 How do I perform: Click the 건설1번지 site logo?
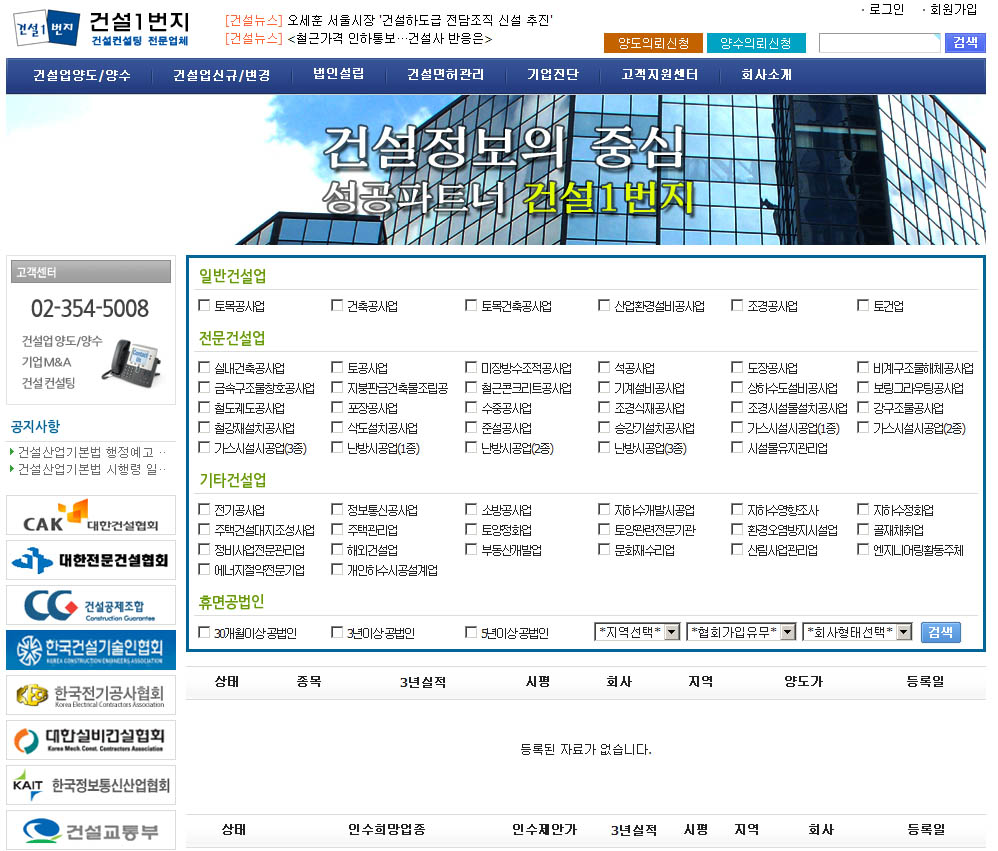coord(104,27)
